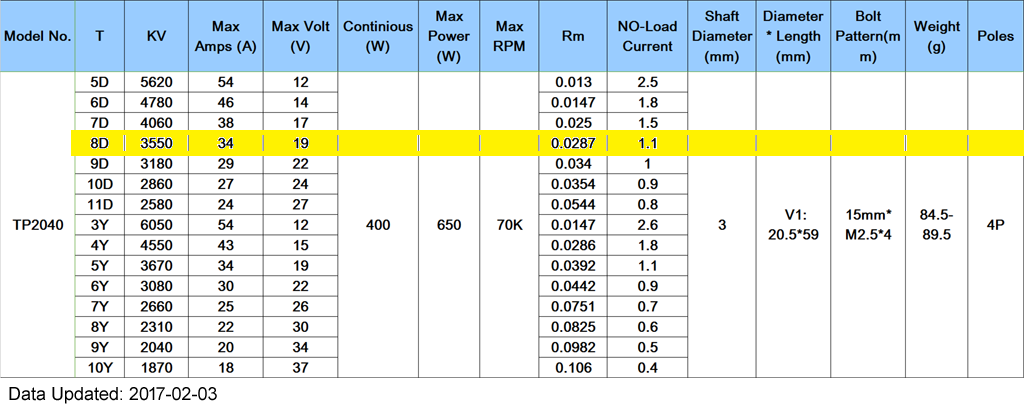Click the "8Y" winding cell
This screenshot has height=408, width=1024.
pyautogui.click(x=99, y=326)
